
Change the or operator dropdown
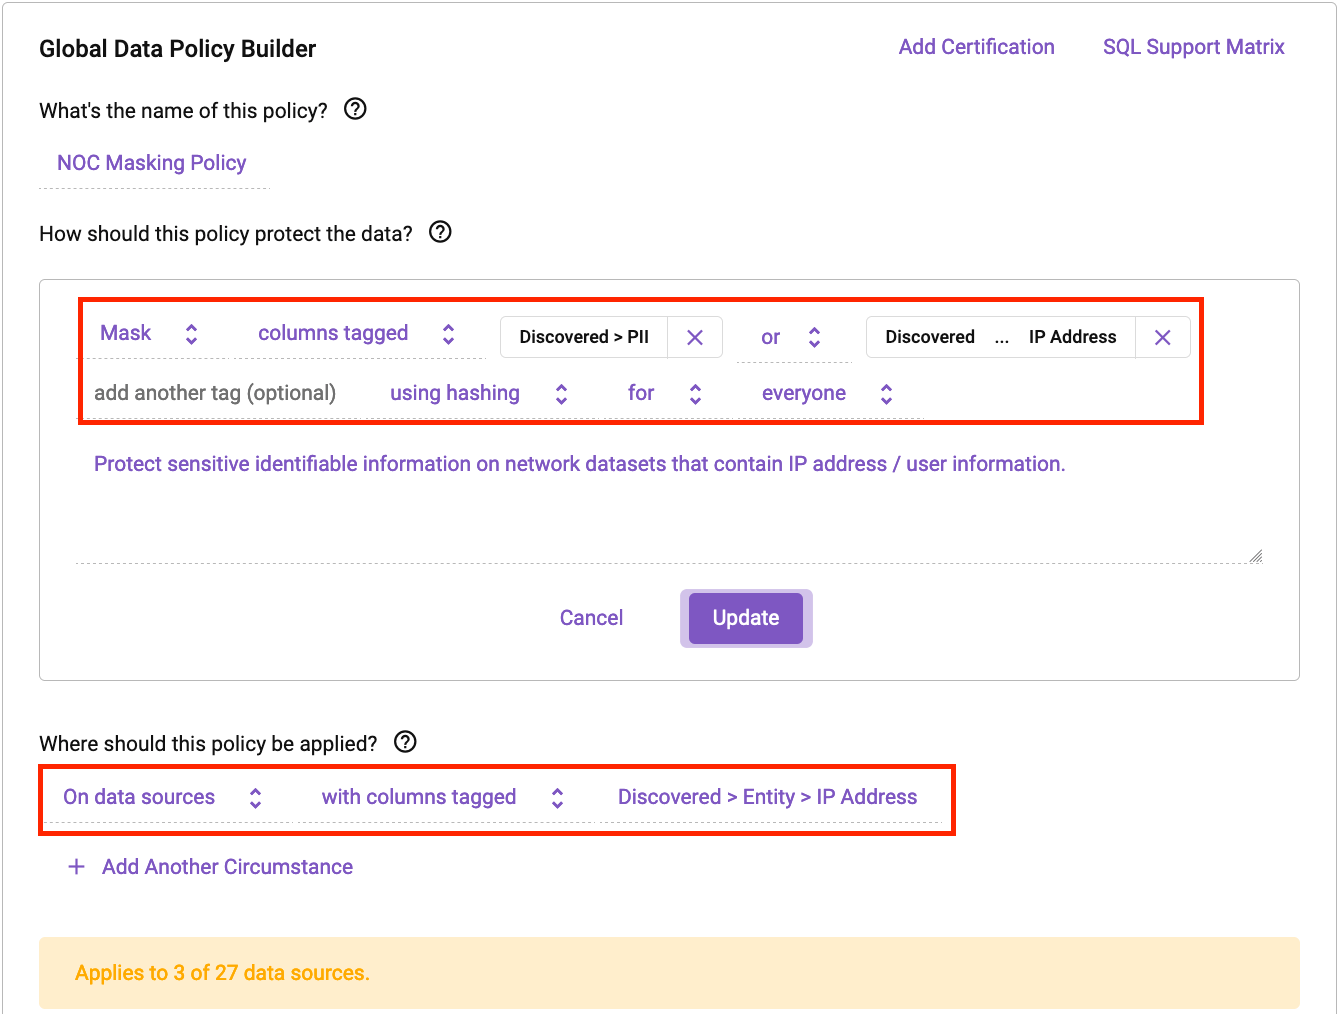click(x=791, y=338)
